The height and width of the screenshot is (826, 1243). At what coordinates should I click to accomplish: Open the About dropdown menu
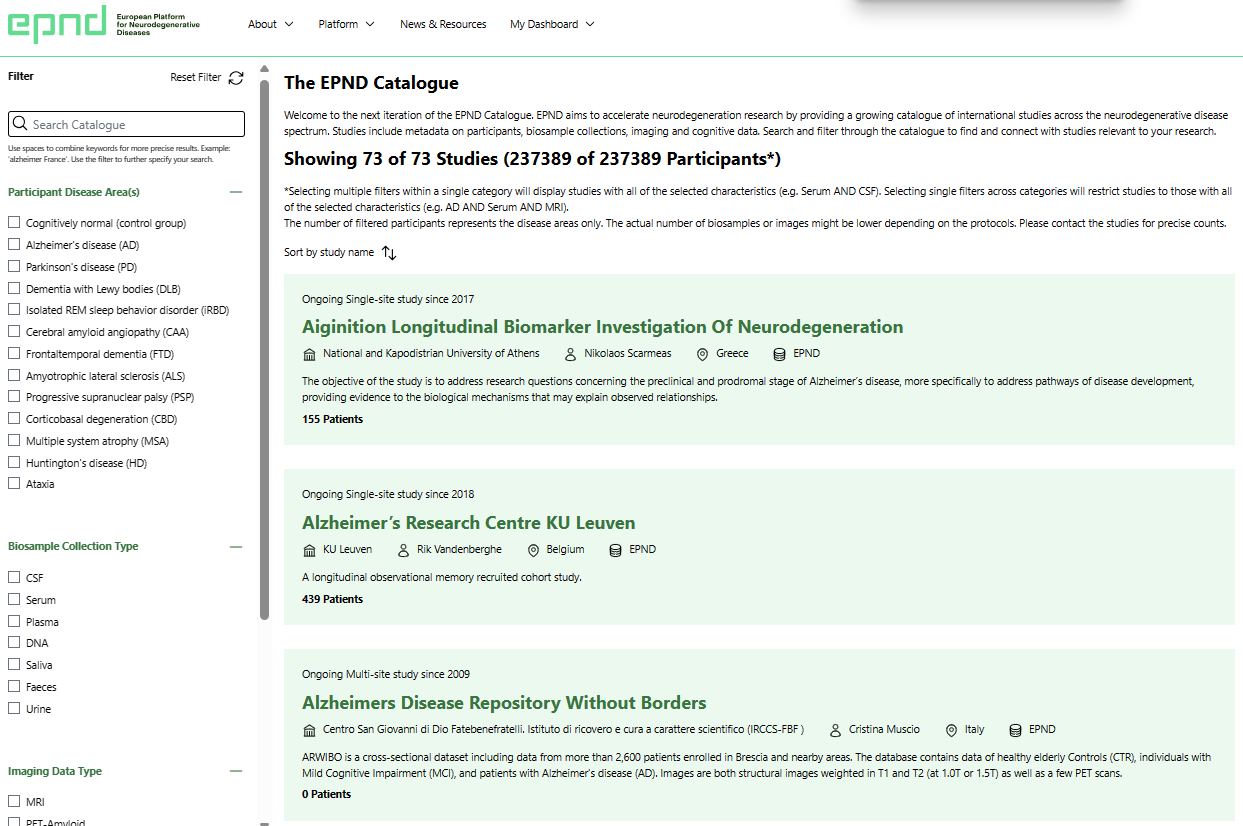[x=271, y=24]
